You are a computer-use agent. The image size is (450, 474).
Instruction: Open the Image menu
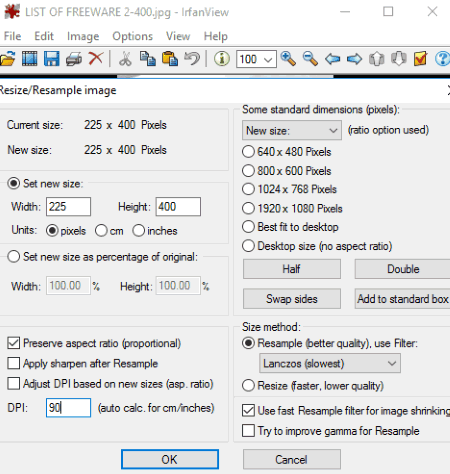83,36
